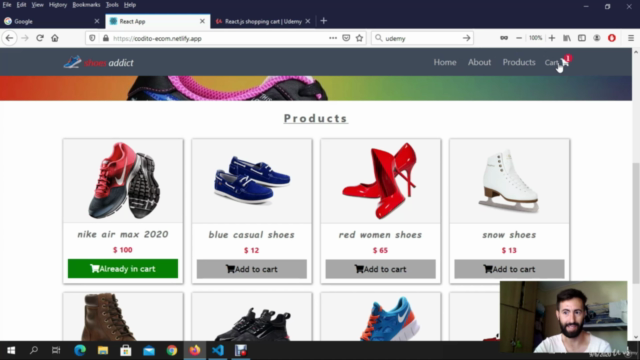Toggle the sidebar view icon
Image resolution: width=640 pixels, height=360 pixels.
(x=582, y=38)
